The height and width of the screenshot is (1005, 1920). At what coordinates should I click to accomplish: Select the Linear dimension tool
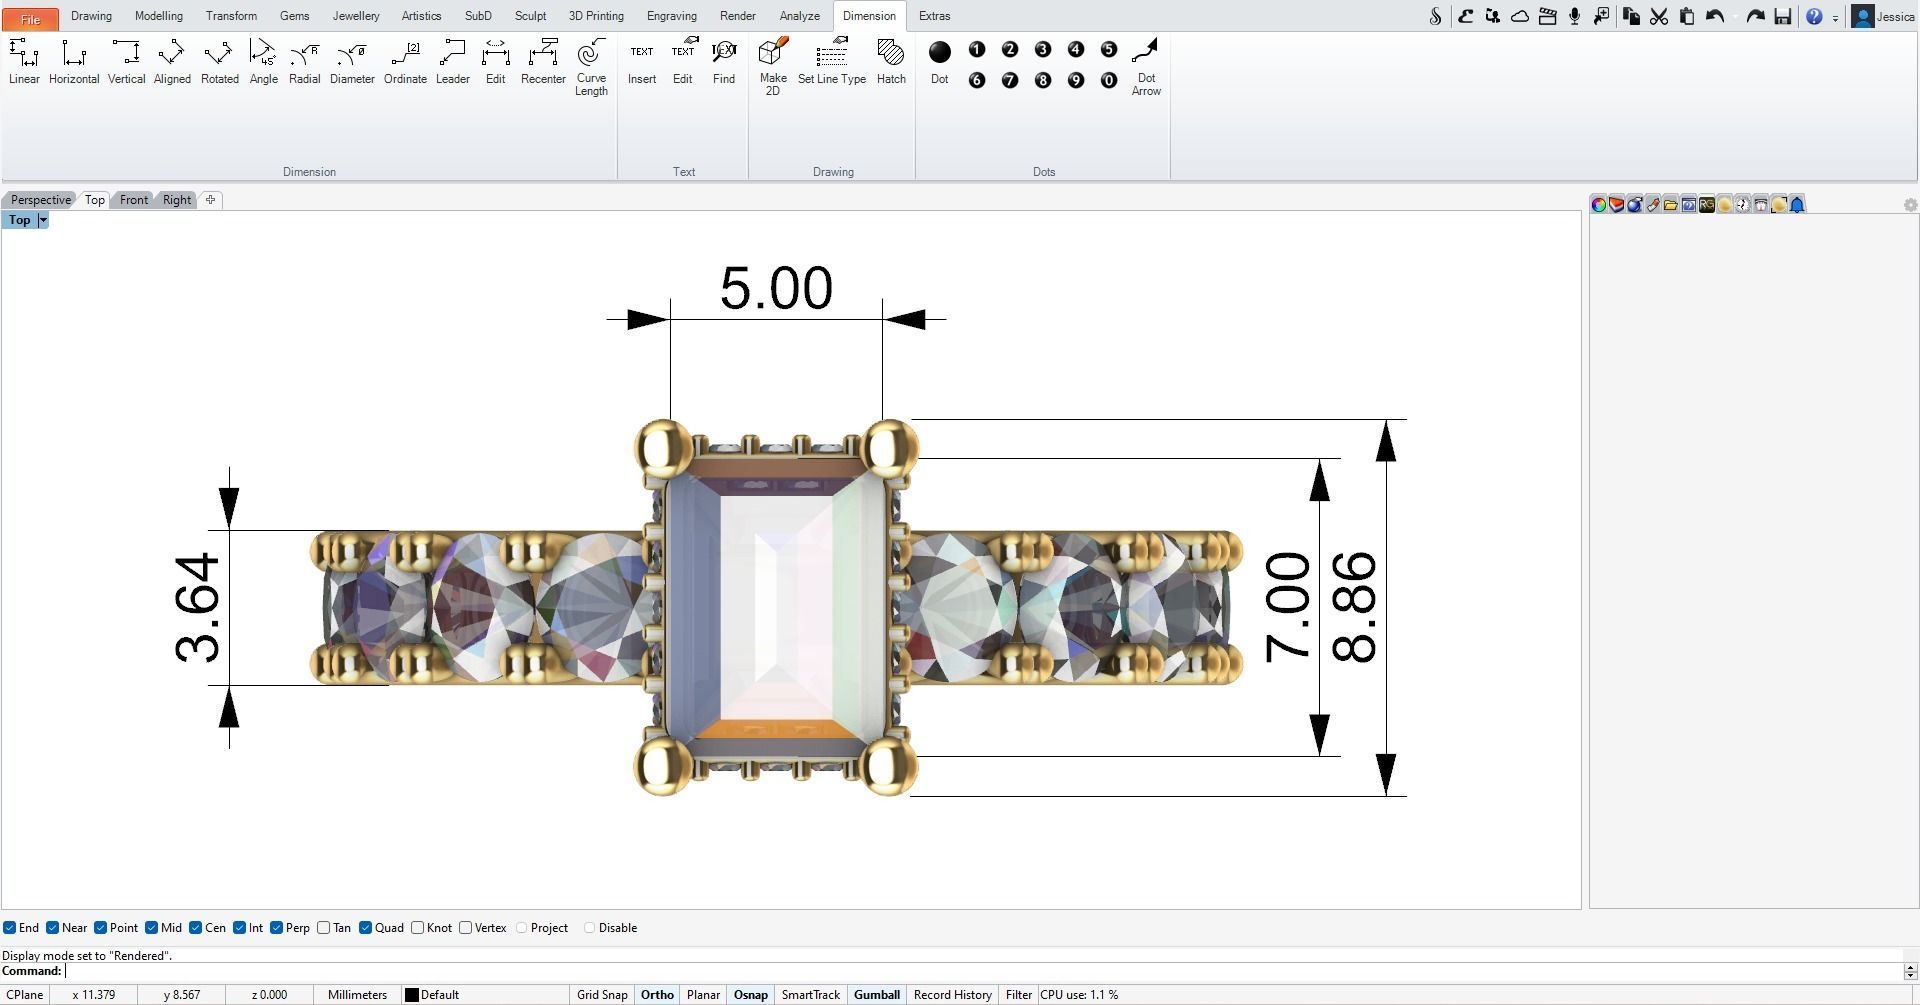(24, 62)
